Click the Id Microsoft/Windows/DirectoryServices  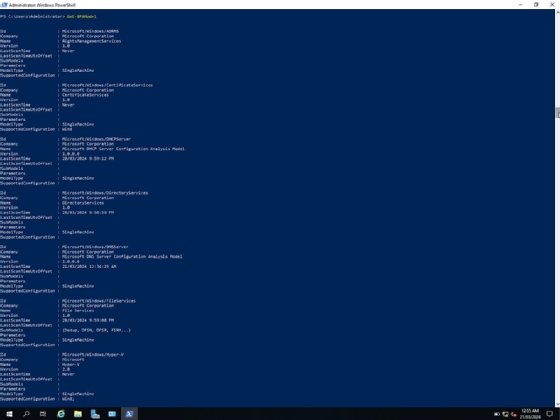105,193
